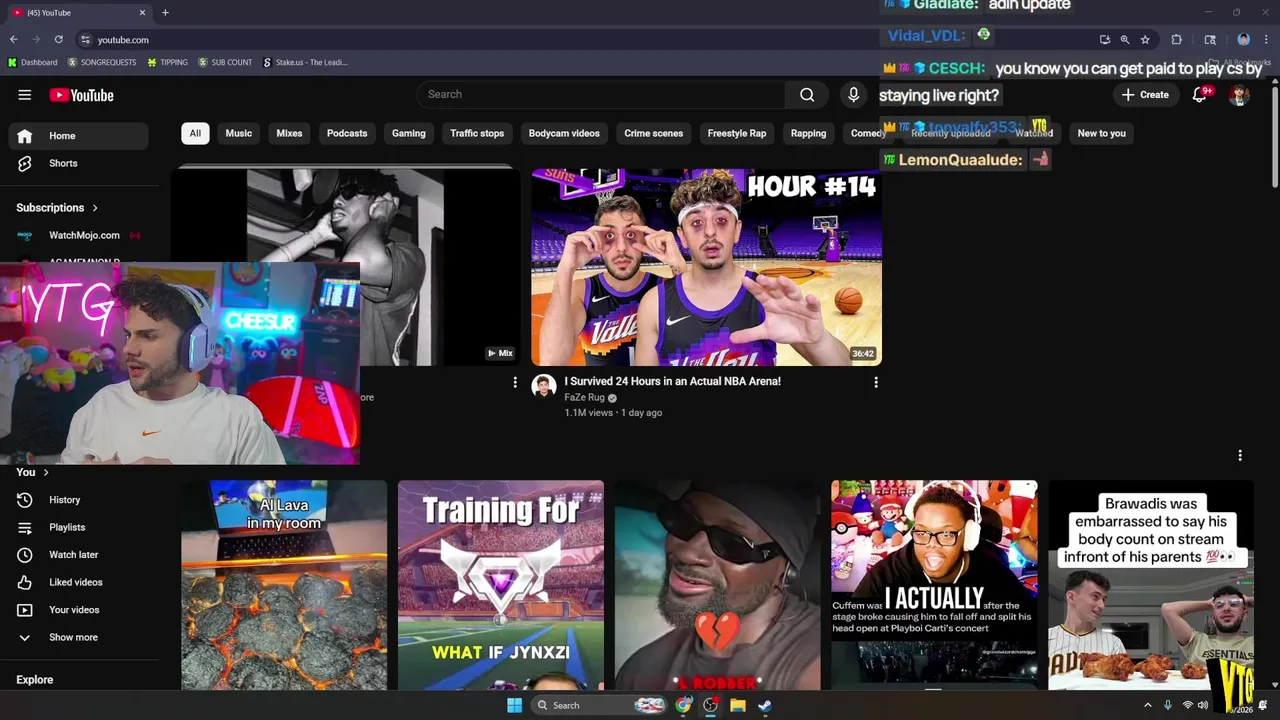
Task: Open the Brawadis body count short
Action: pos(1151,585)
